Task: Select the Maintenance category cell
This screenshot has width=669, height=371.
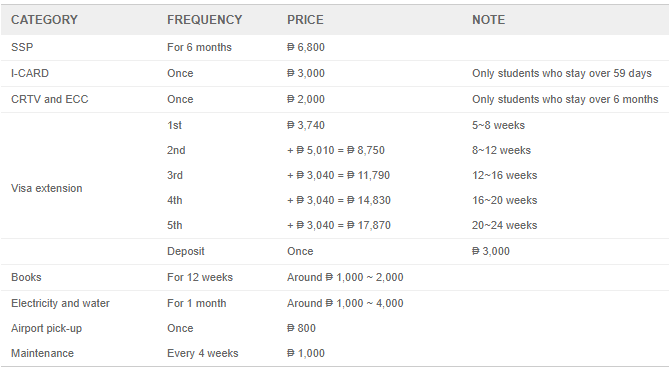Action: point(42,353)
